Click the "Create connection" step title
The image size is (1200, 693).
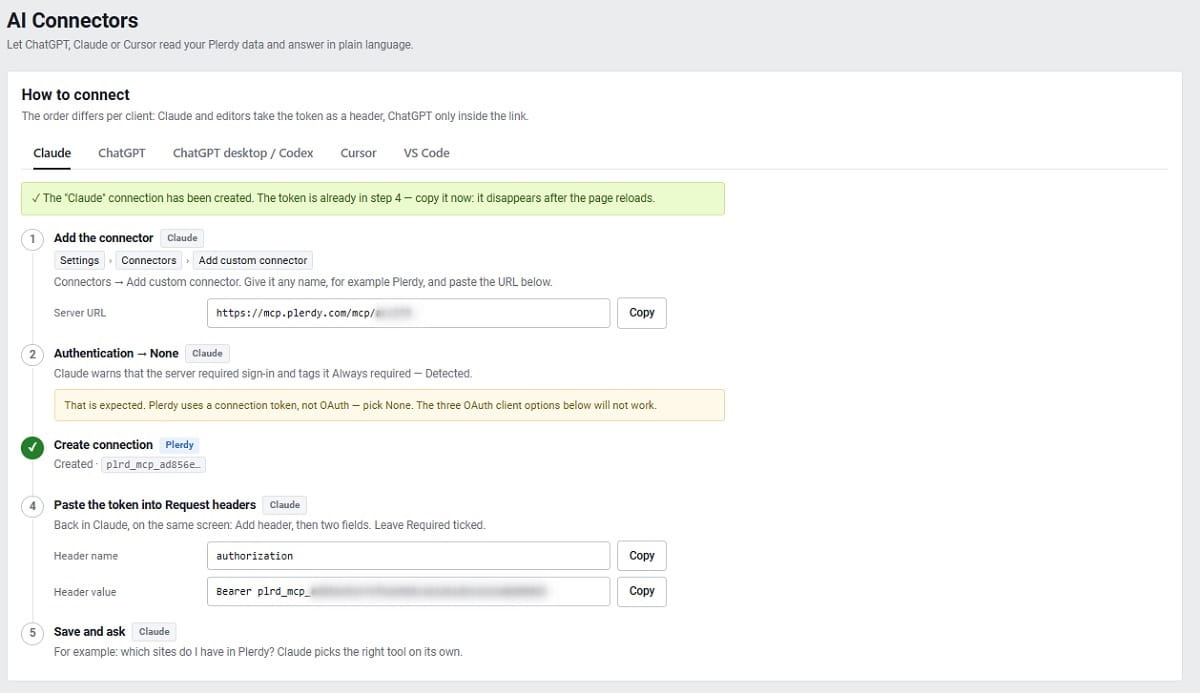(103, 445)
